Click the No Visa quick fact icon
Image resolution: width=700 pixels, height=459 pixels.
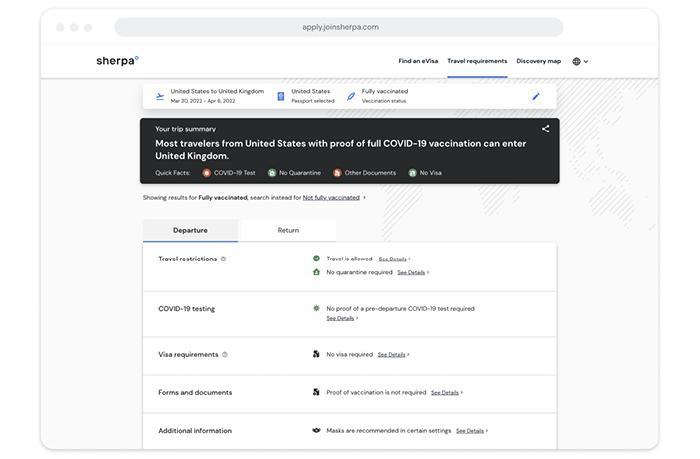pos(412,173)
